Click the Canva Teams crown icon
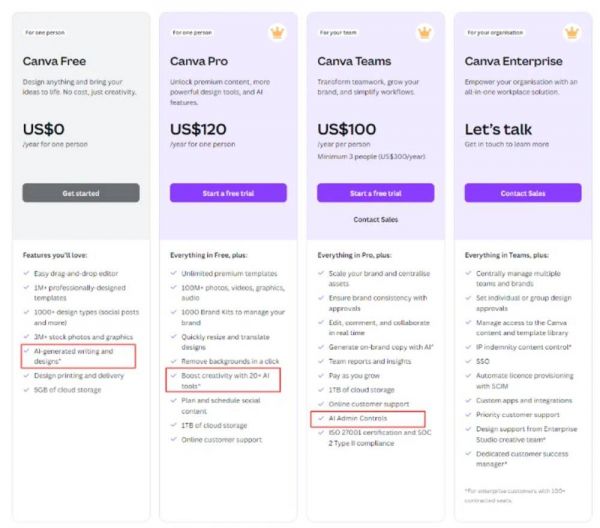Viewport: 600px width, 528px height. (424, 33)
